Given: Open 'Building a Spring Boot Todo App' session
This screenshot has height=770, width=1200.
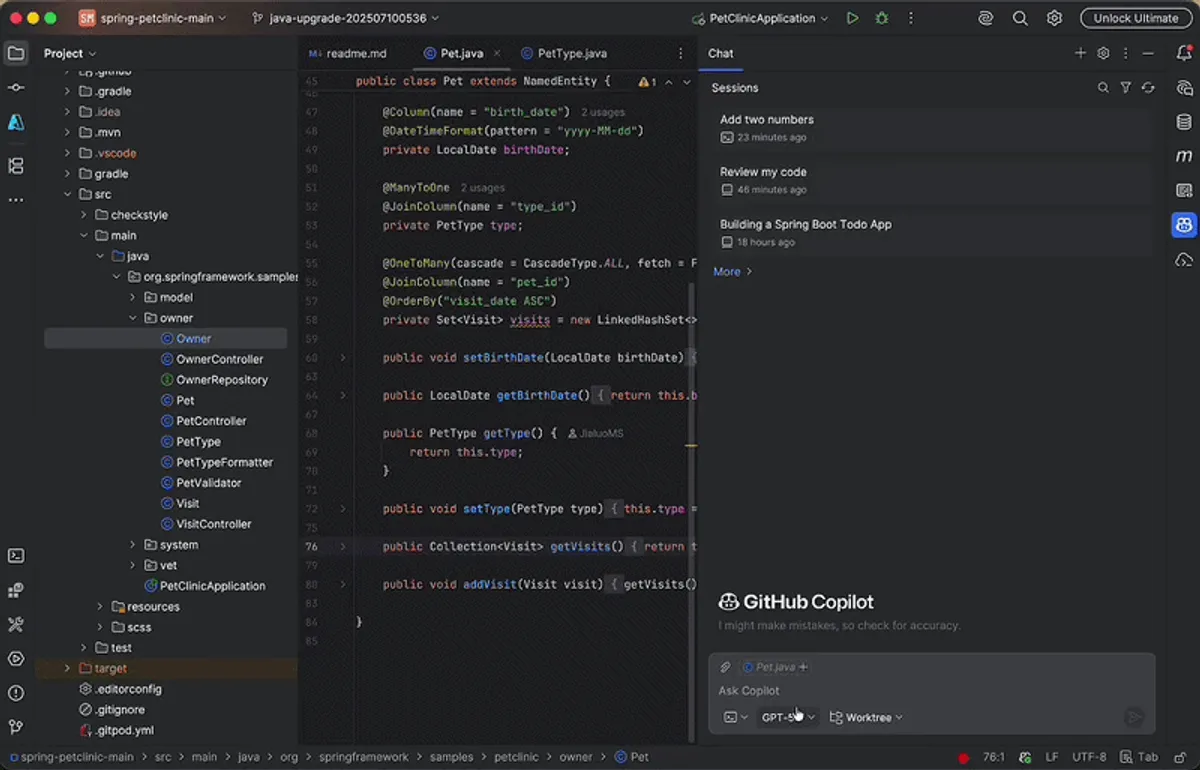Looking at the screenshot, I should tap(930, 233).
